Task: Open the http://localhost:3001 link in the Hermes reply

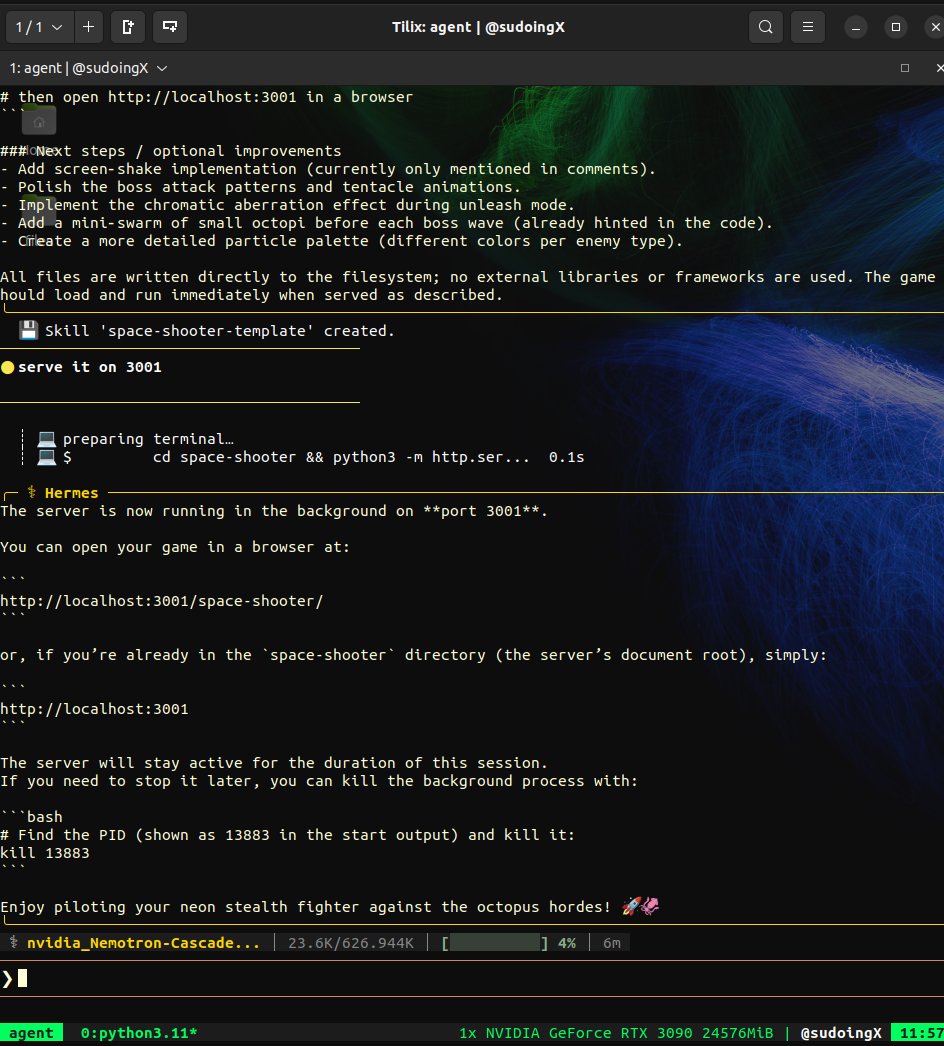Action: click(94, 709)
